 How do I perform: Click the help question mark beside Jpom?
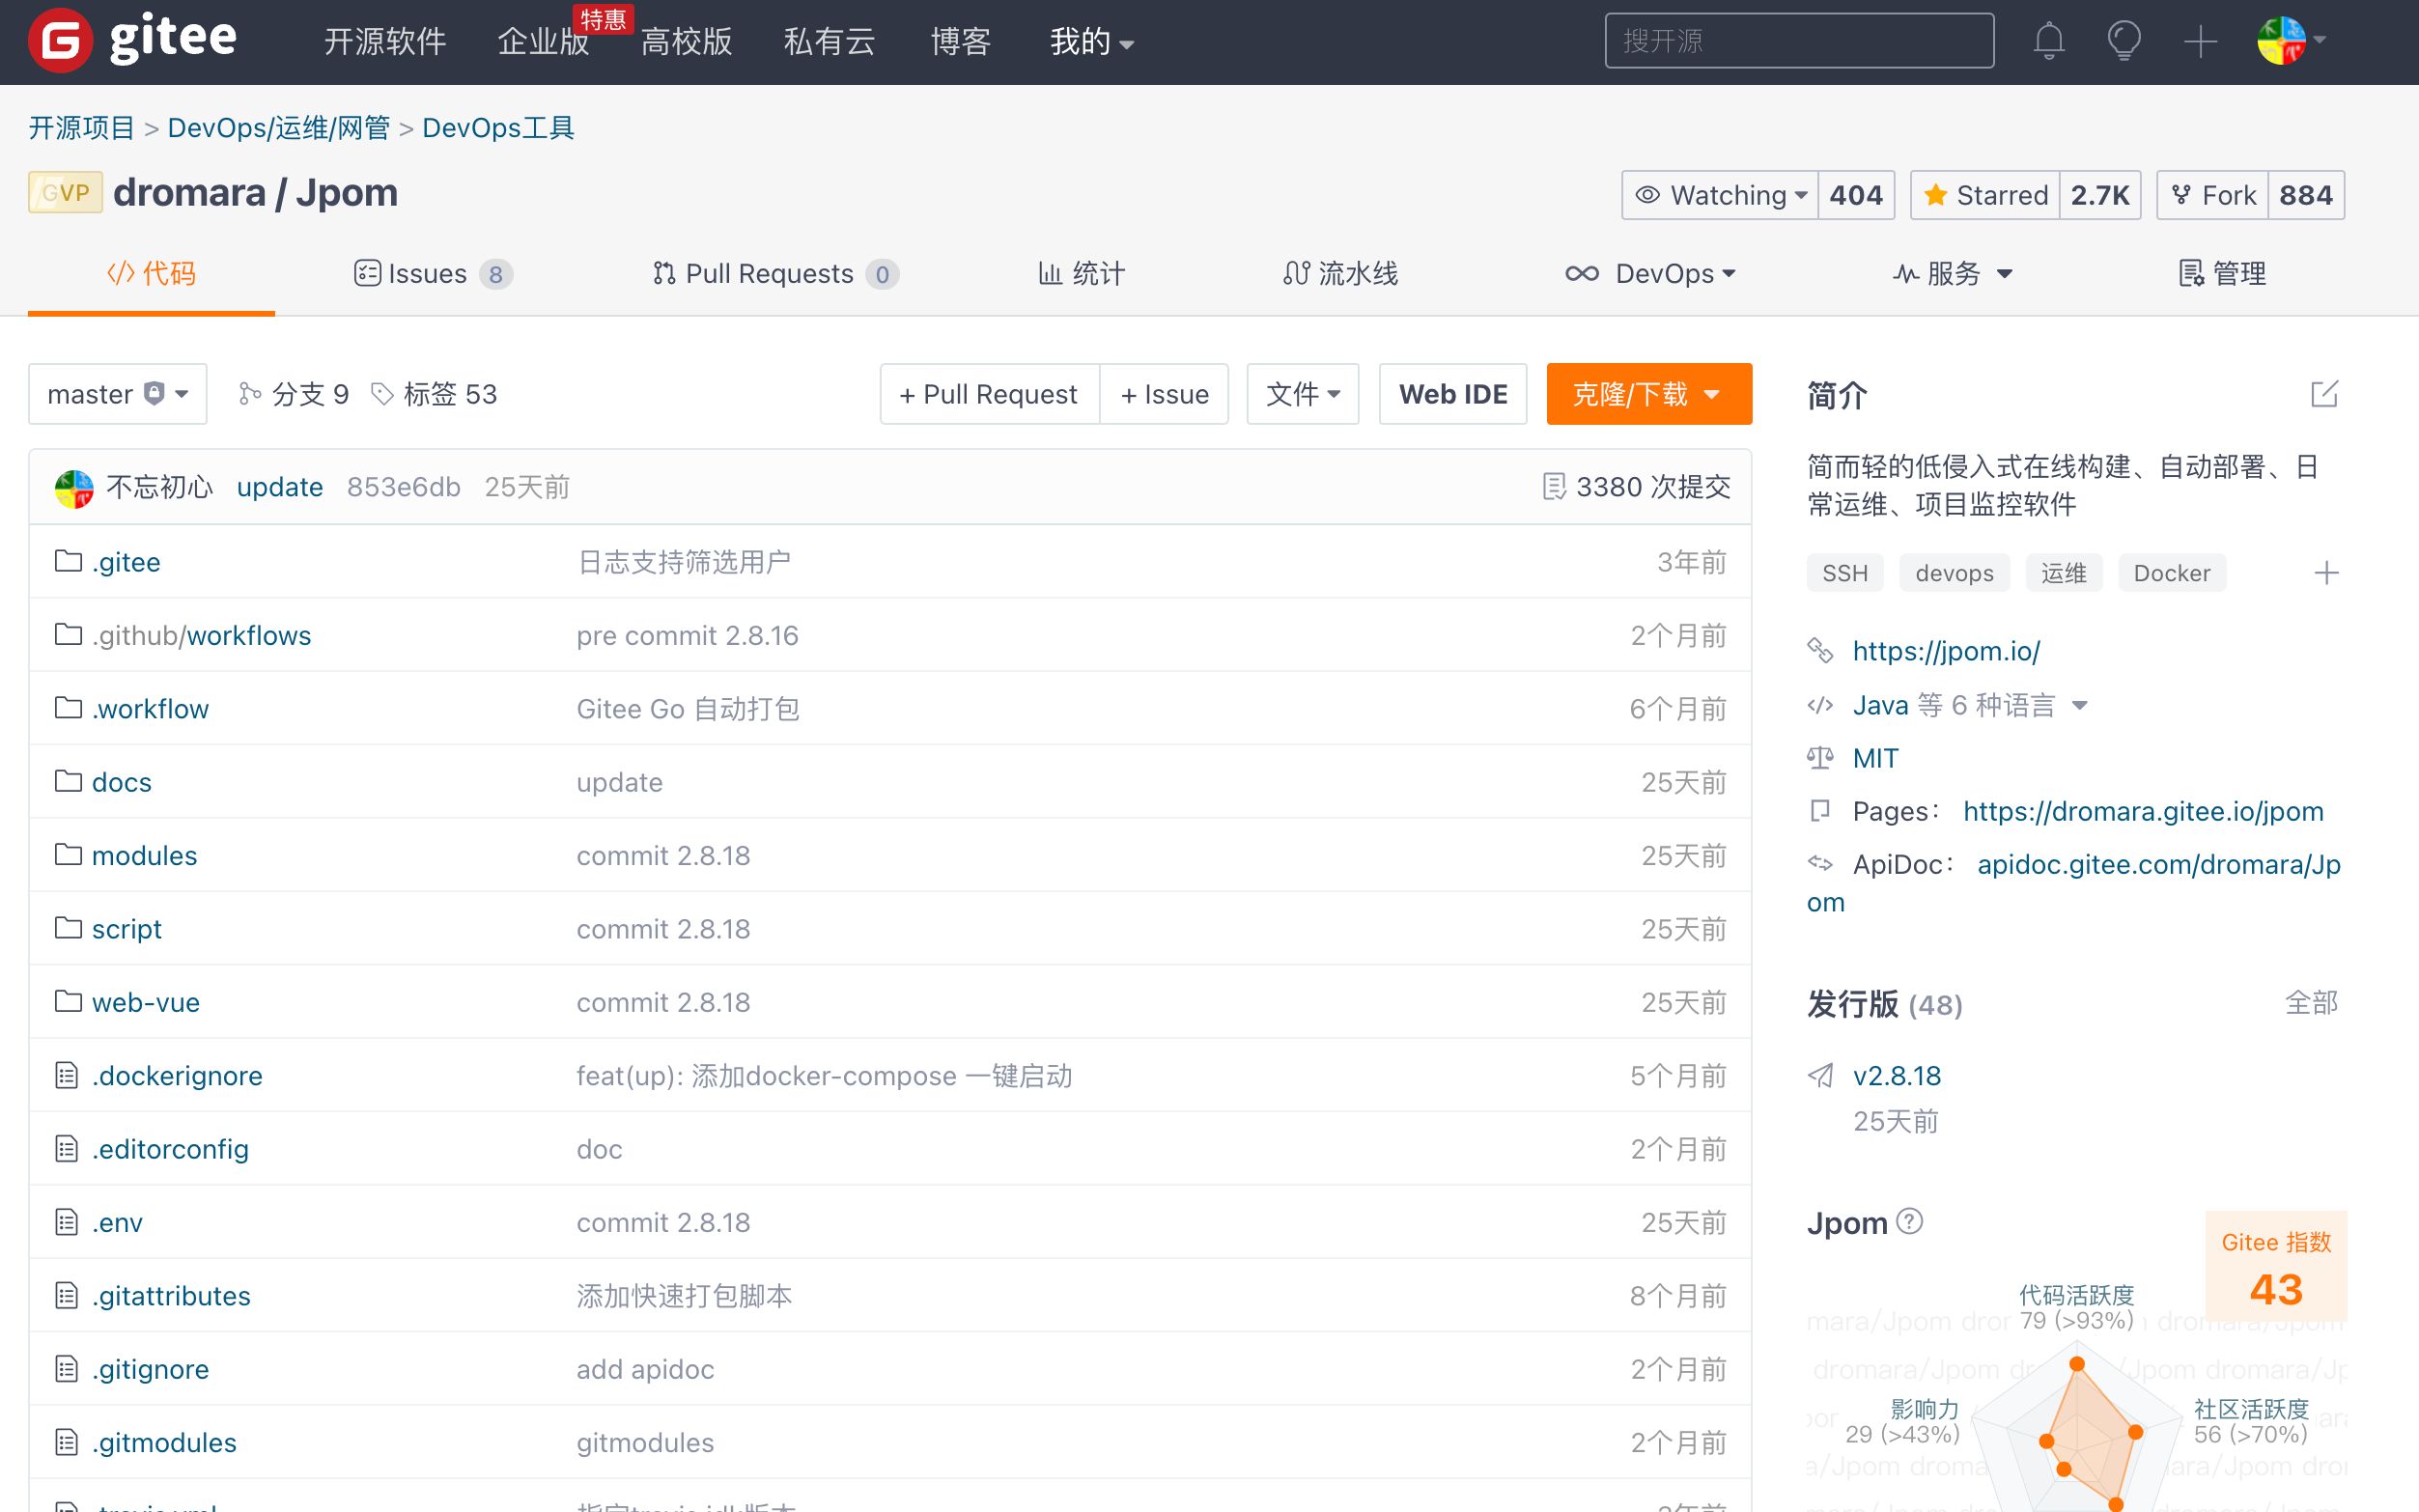[1909, 1222]
